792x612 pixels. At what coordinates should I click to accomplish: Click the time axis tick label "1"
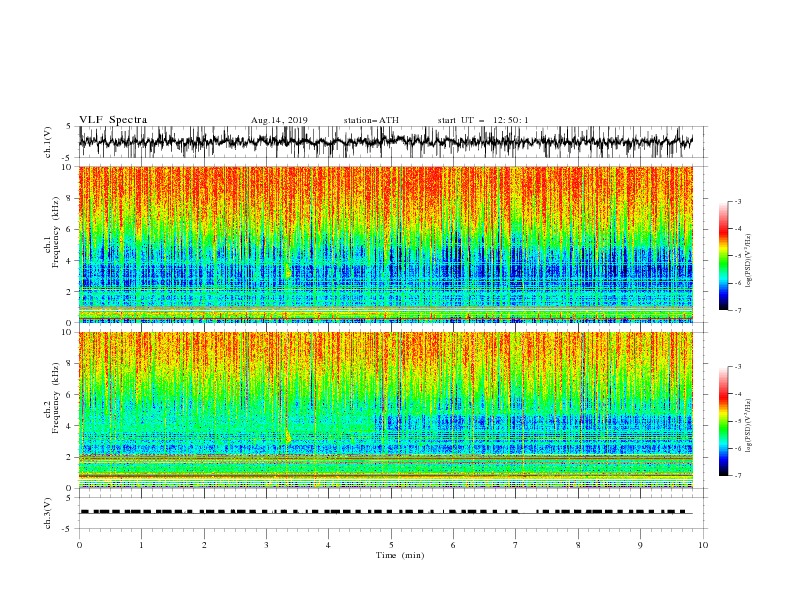(x=141, y=545)
